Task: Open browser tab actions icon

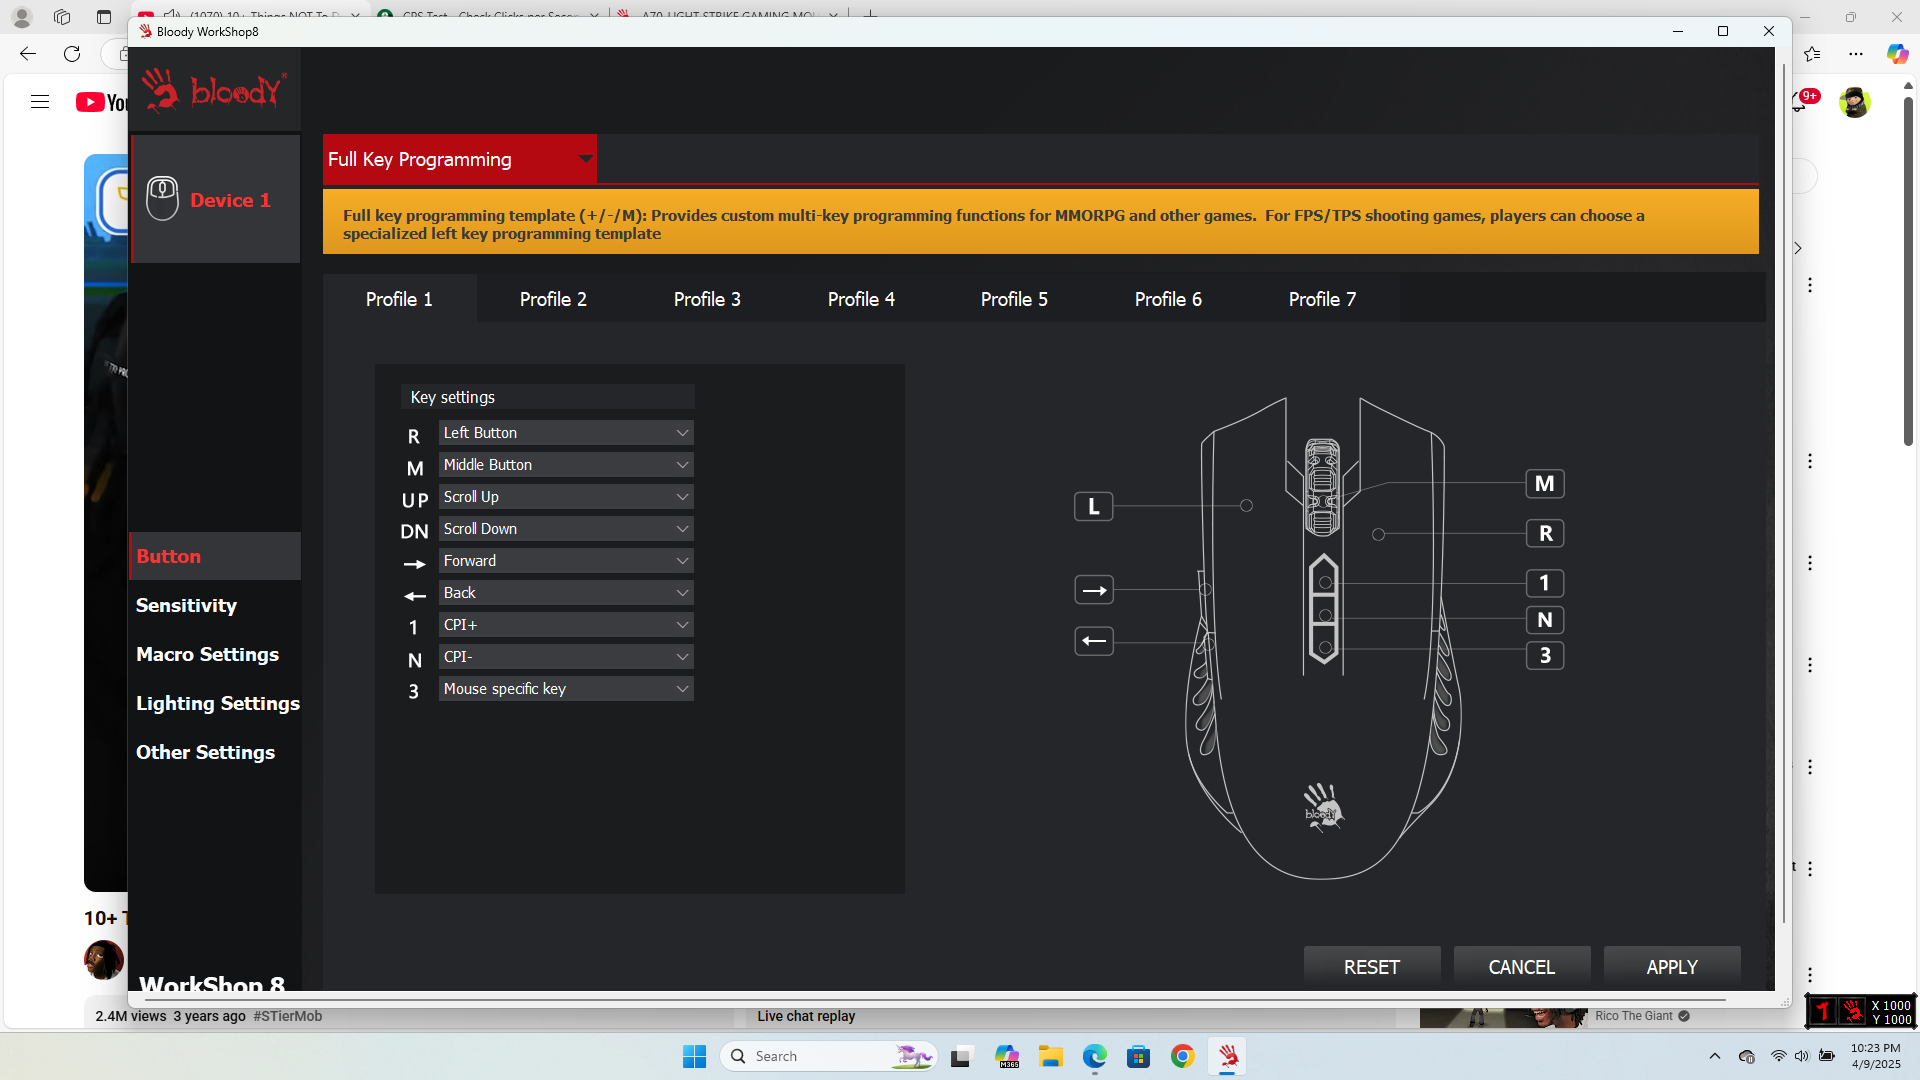Action: (x=104, y=17)
